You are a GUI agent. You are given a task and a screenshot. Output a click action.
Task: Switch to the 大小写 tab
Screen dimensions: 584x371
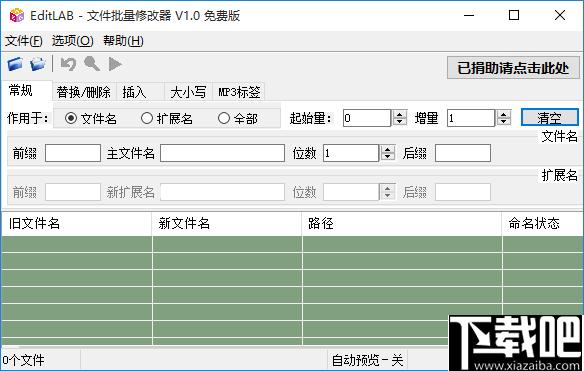[188, 92]
